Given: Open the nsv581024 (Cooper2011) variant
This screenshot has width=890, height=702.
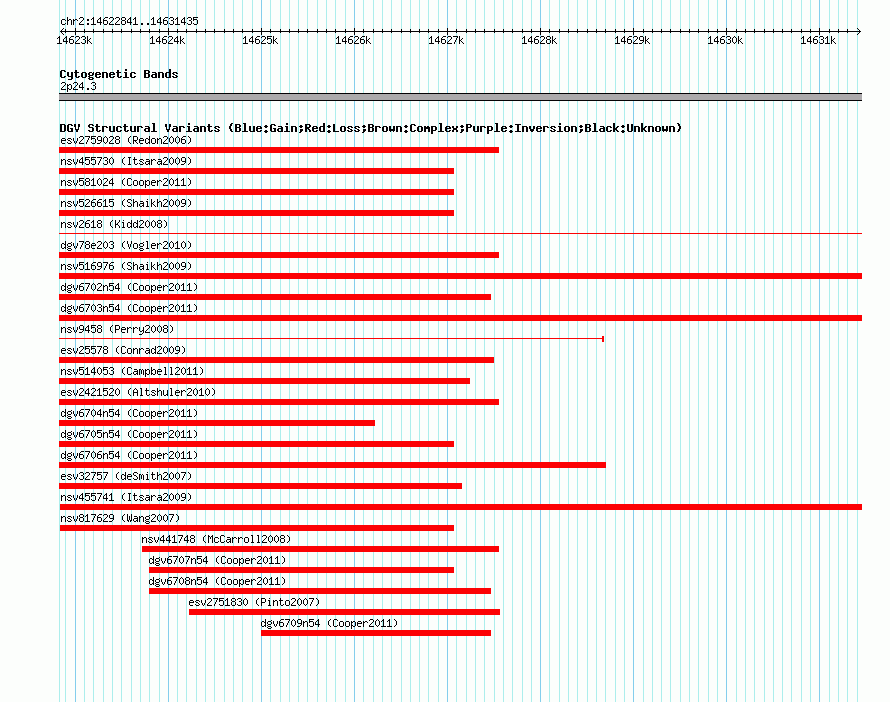Looking at the screenshot, I should pos(126,182).
